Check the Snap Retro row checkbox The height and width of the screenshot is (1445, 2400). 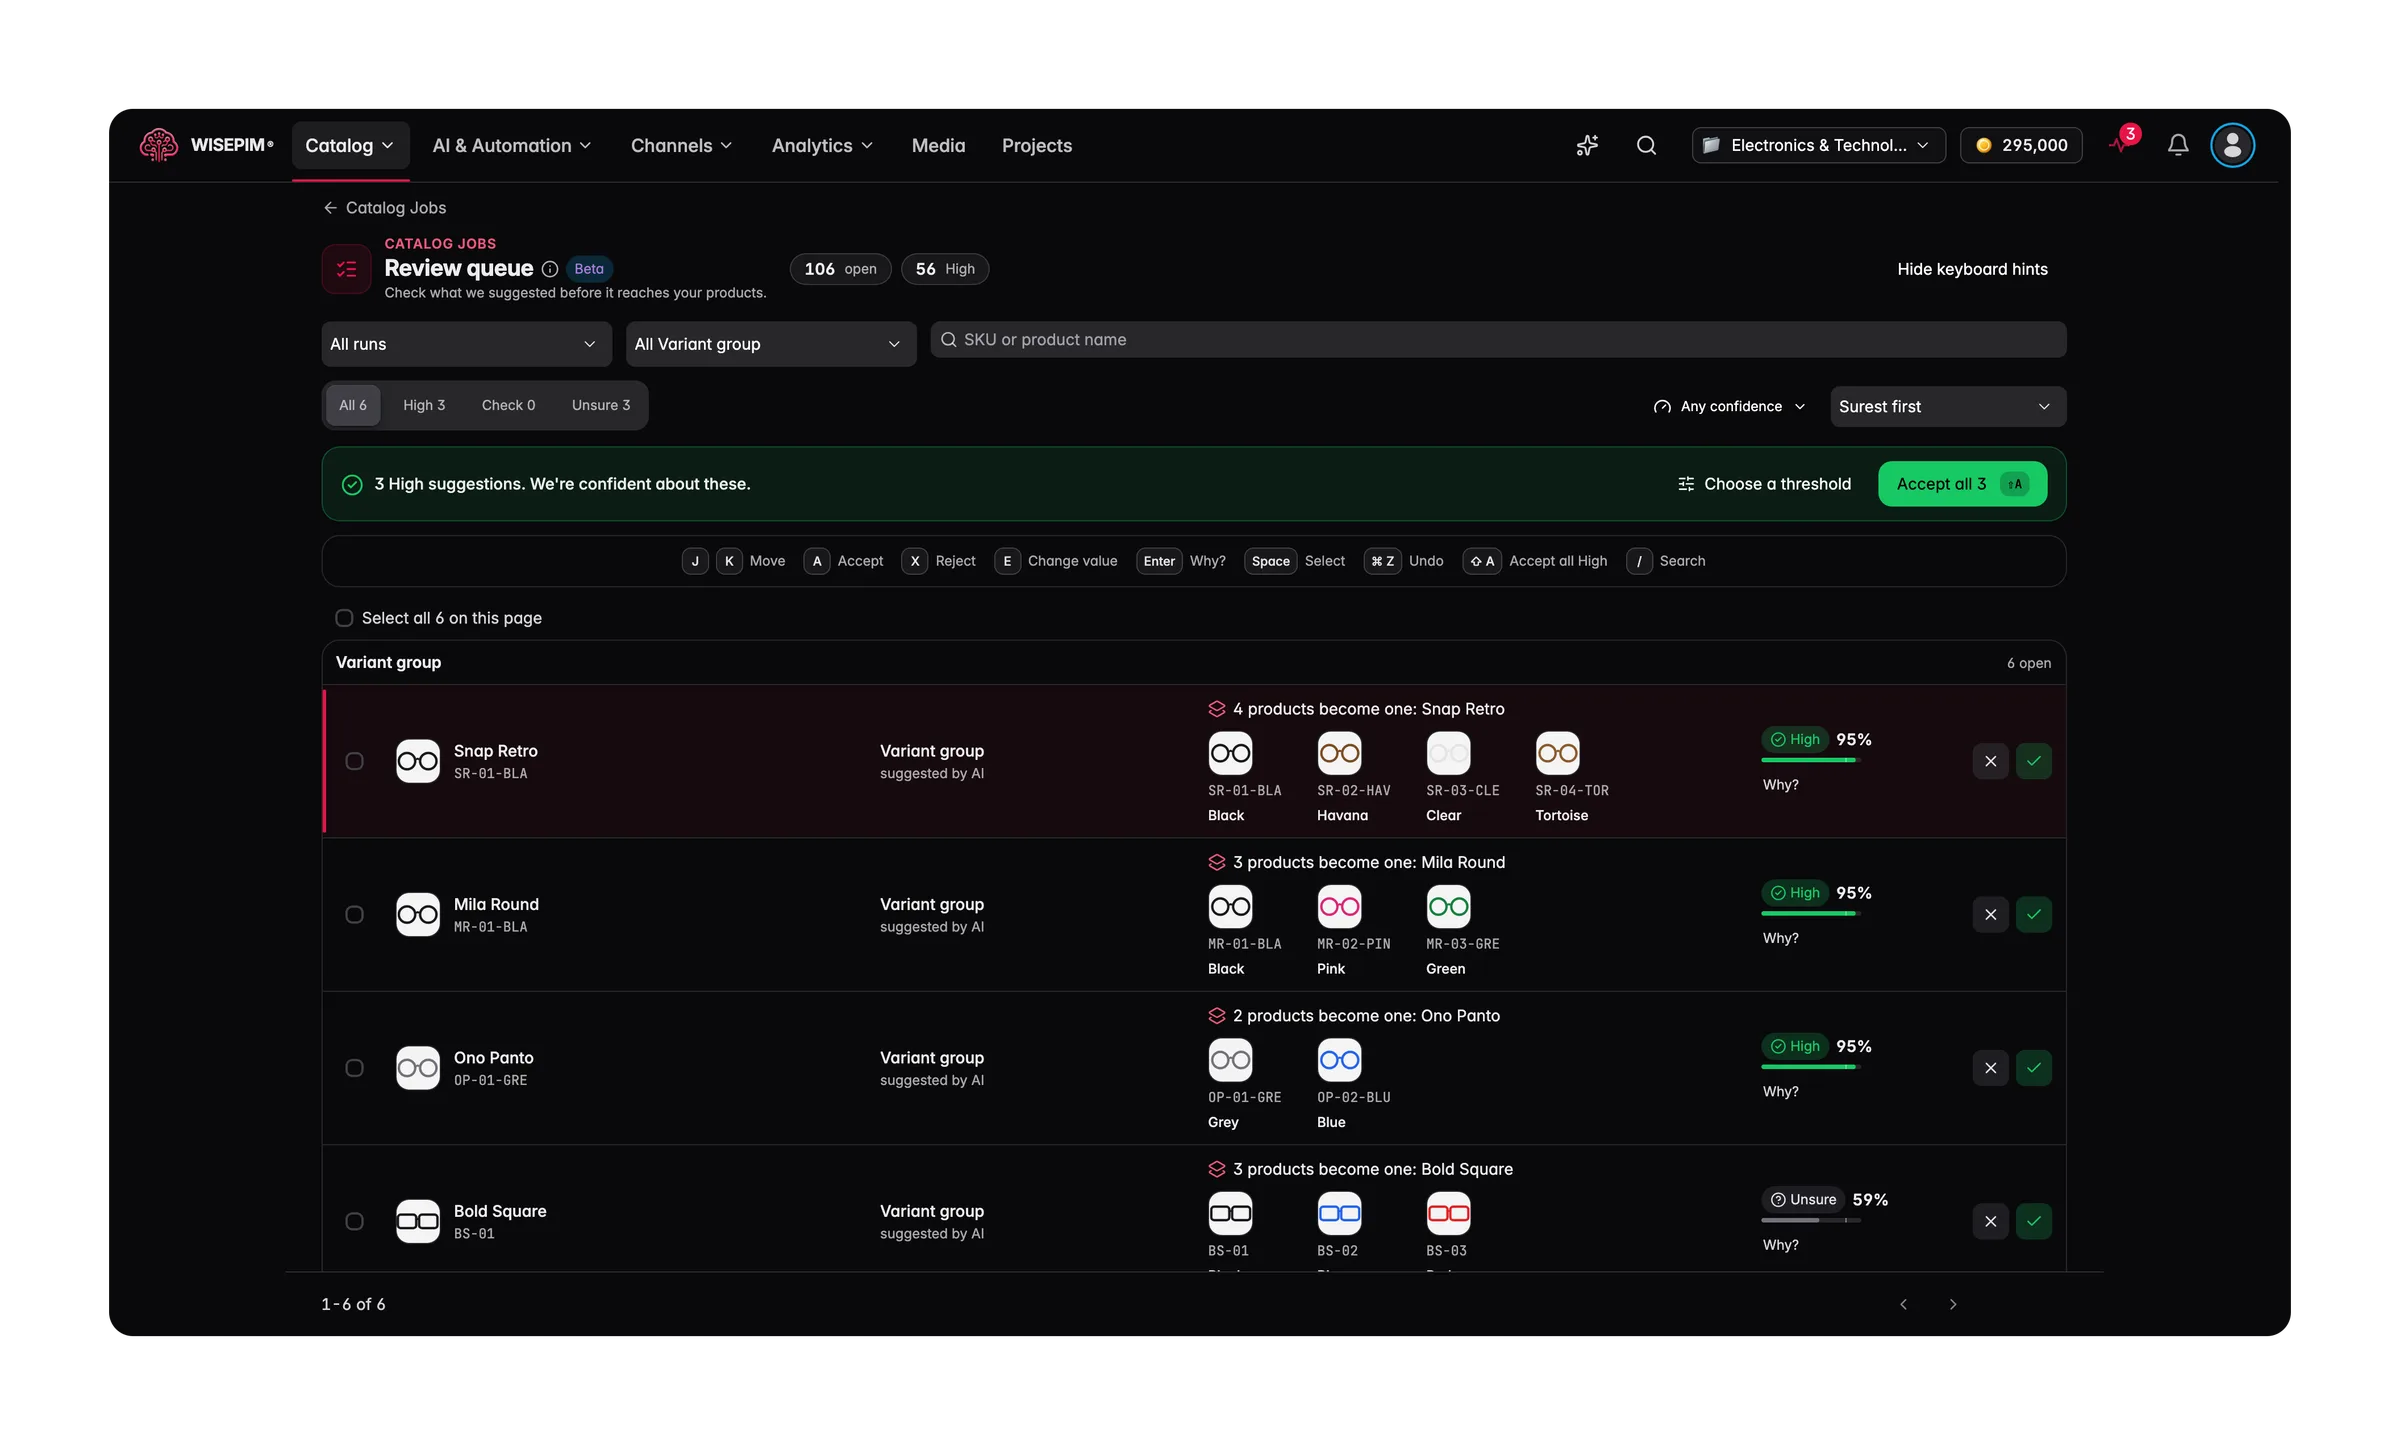click(354, 761)
